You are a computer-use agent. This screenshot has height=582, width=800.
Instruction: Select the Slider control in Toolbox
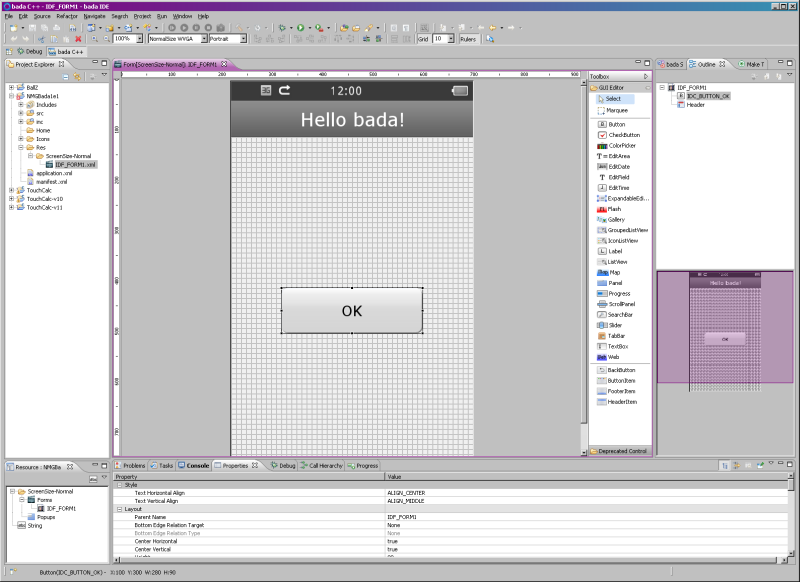tap(614, 325)
